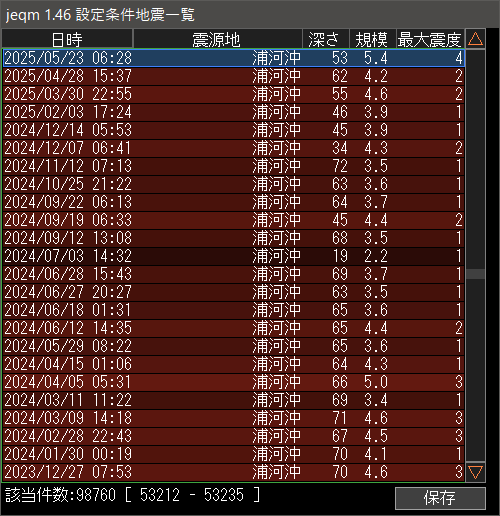
Task: Select the 2024/03/09 14:18 earthquake row
Action: click(x=234, y=418)
